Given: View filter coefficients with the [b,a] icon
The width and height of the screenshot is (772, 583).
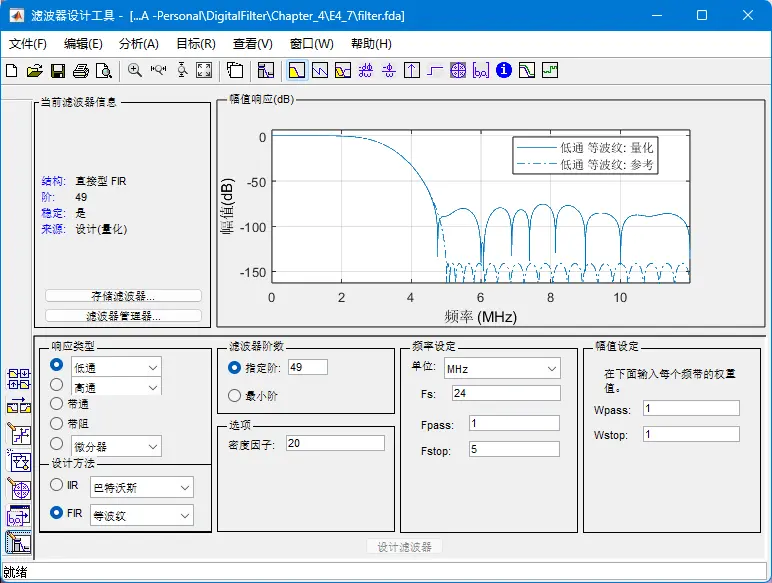Looking at the screenshot, I should pyautogui.click(x=481, y=70).
